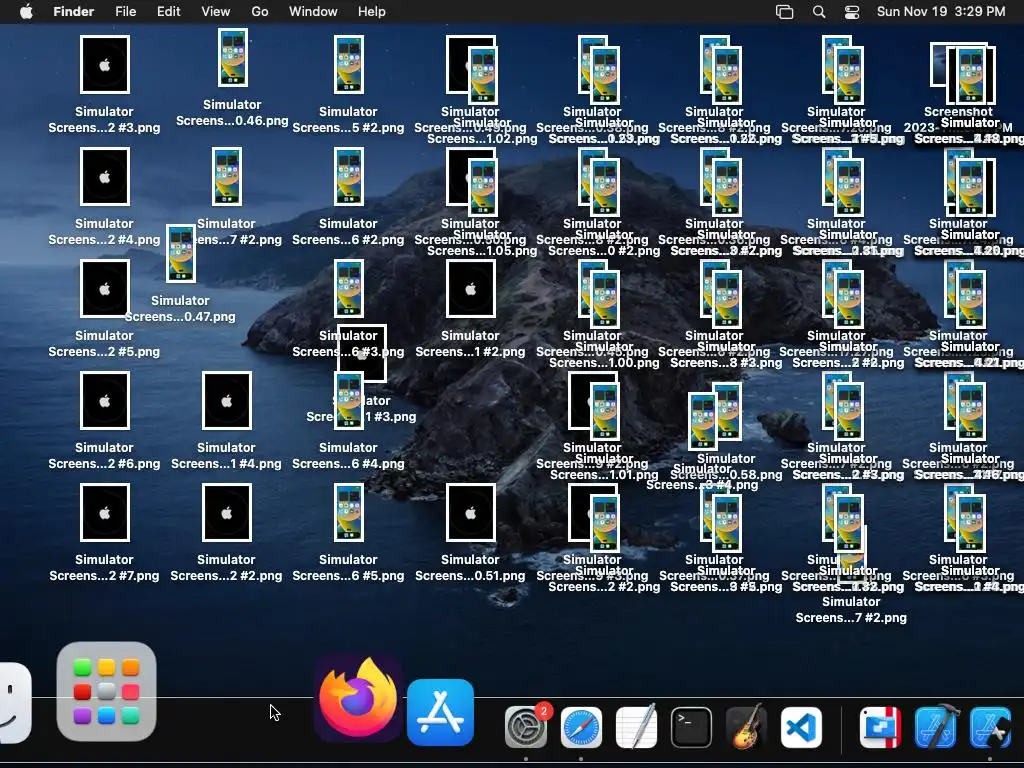
Task: Open the Apple menu
Action: pos(26,12)
